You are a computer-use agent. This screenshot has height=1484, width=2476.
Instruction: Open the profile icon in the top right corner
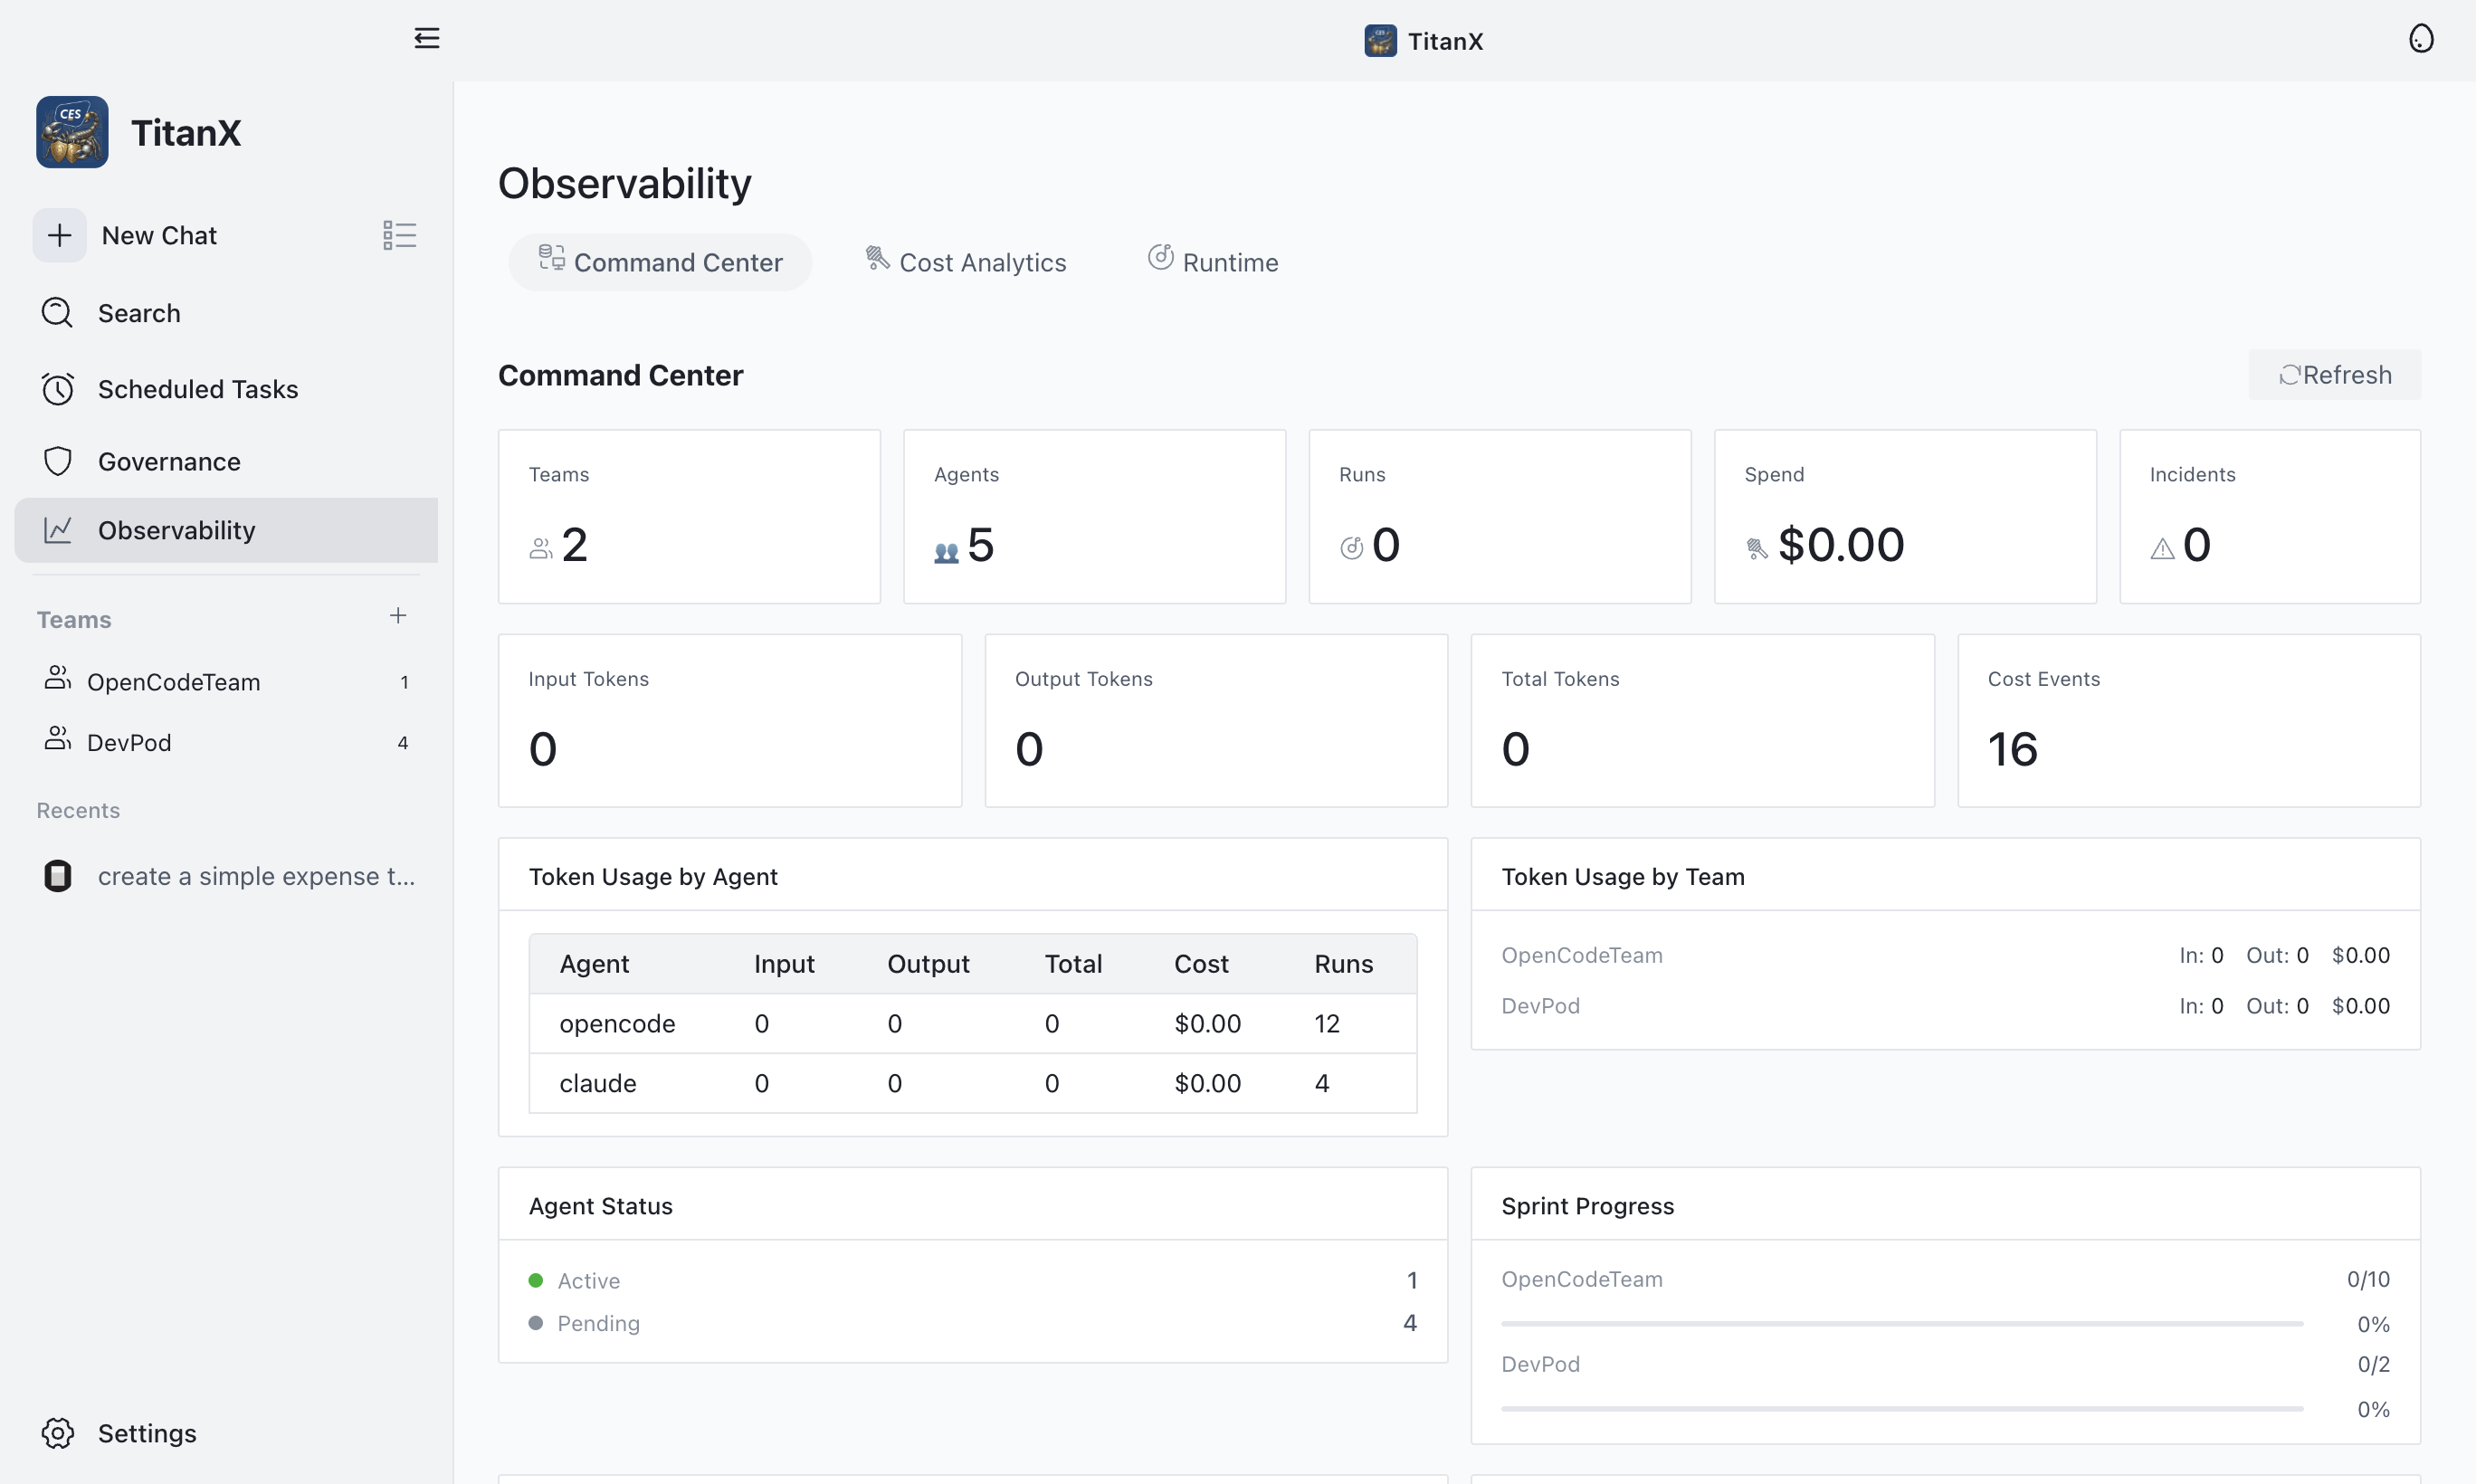tap(2422, 38)
